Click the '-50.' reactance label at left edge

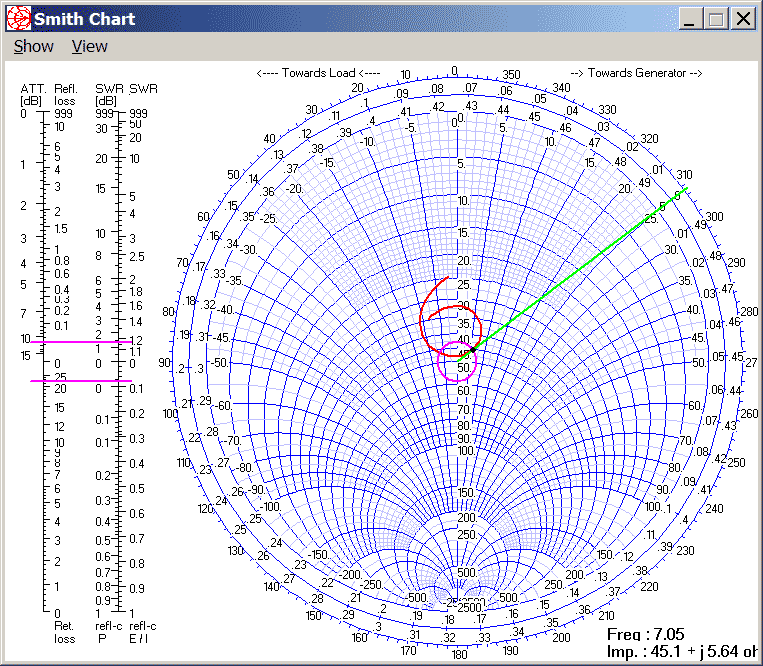click(x=218, y=362)
